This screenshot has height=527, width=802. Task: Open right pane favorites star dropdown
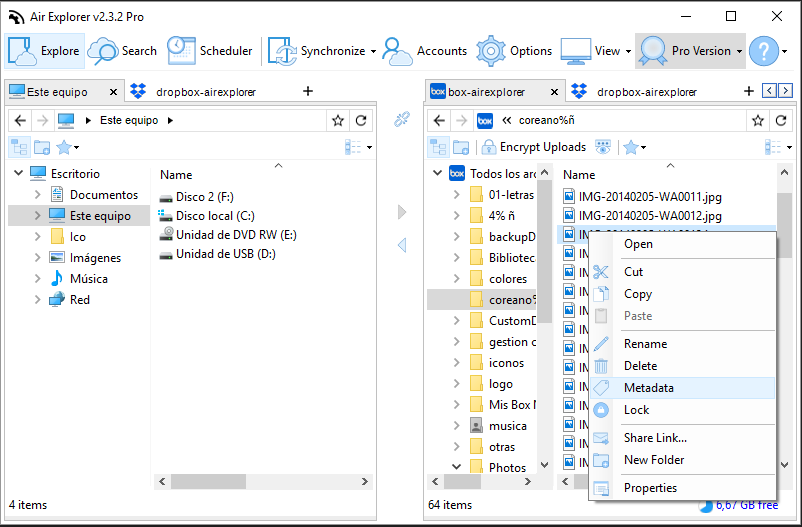click(635, 147)
